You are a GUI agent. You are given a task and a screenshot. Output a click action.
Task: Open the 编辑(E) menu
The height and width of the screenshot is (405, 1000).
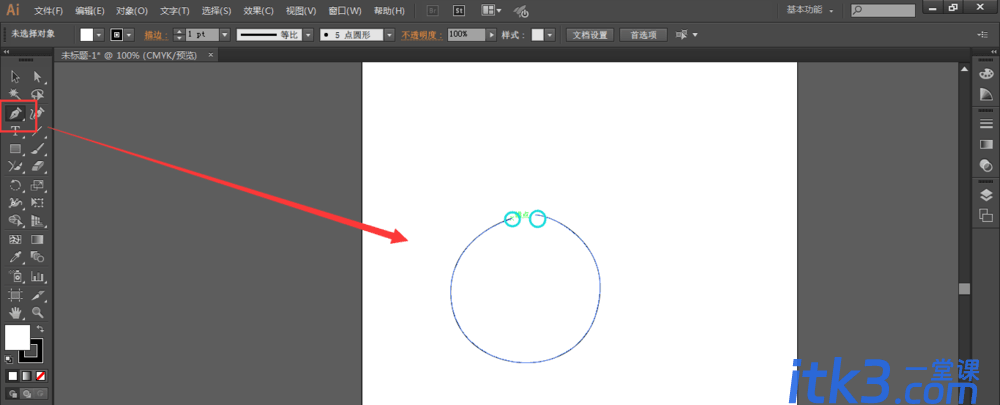coord(89,11)
